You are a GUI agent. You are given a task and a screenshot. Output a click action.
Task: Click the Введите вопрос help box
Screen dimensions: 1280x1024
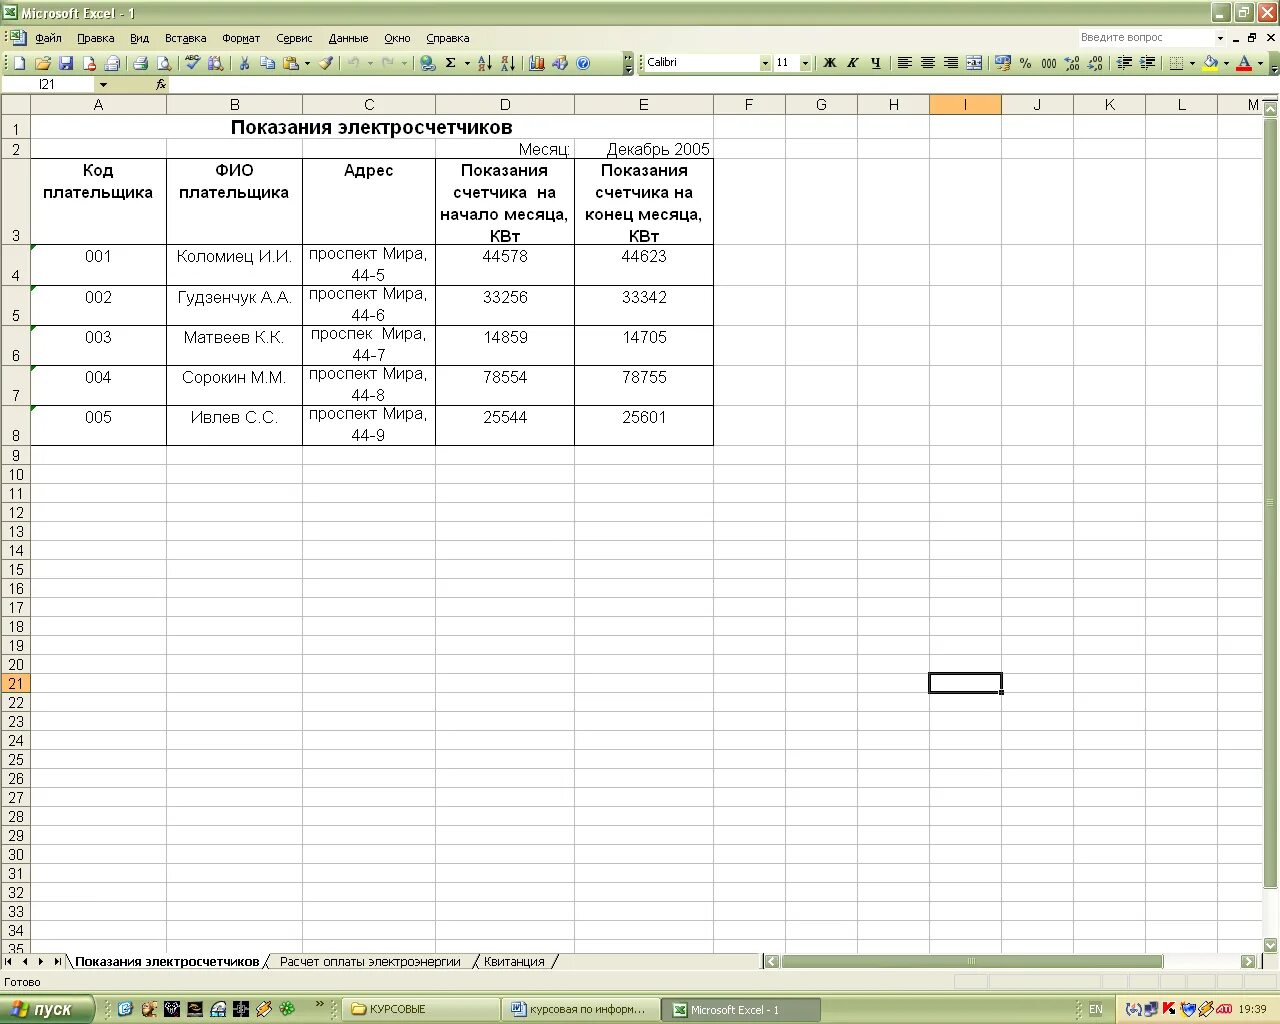point(1145,38)
